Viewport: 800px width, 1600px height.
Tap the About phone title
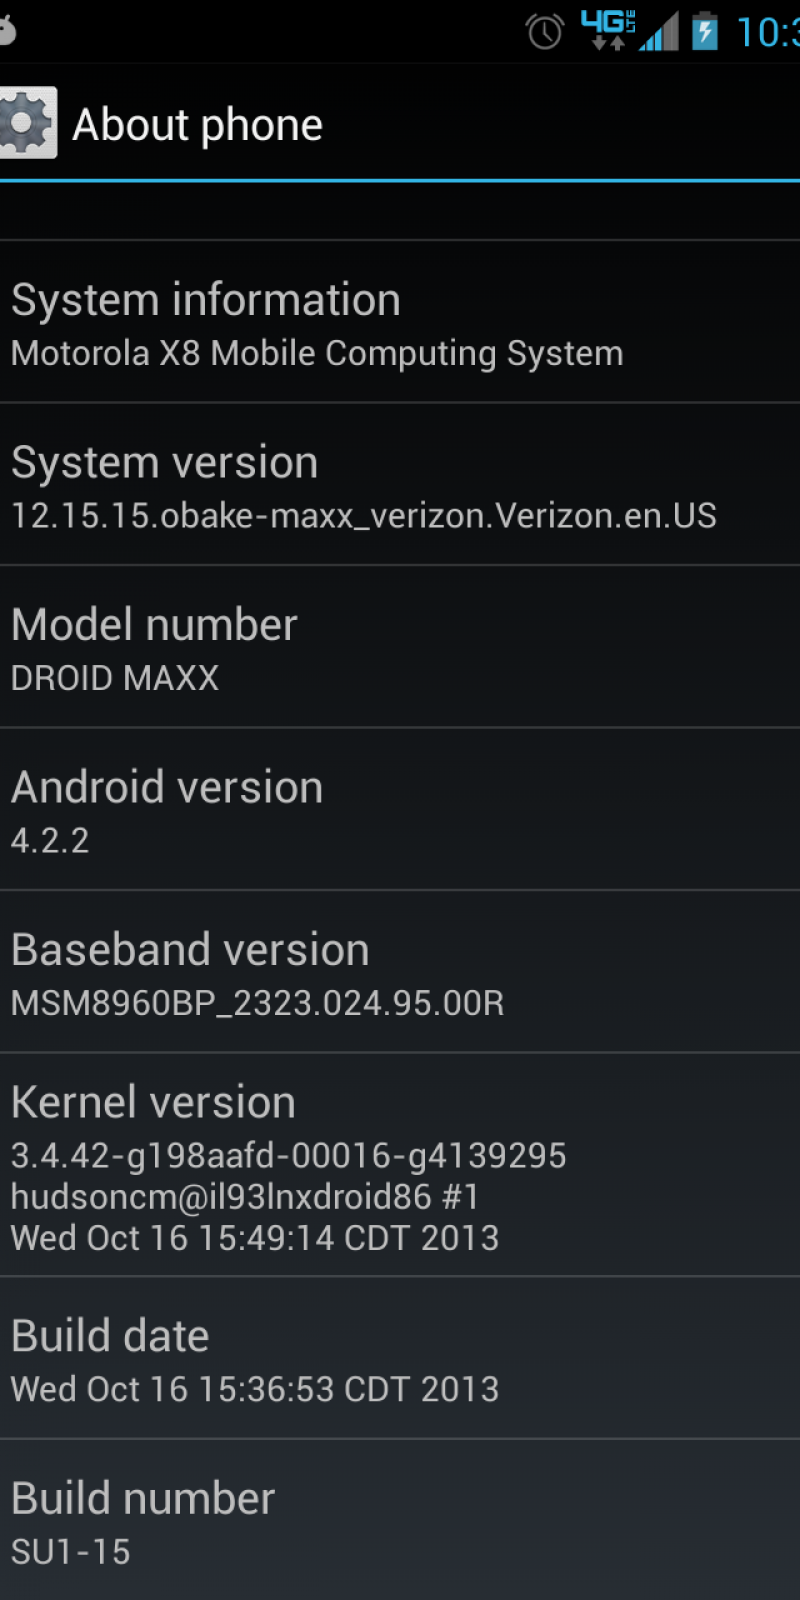coord(198,126)
